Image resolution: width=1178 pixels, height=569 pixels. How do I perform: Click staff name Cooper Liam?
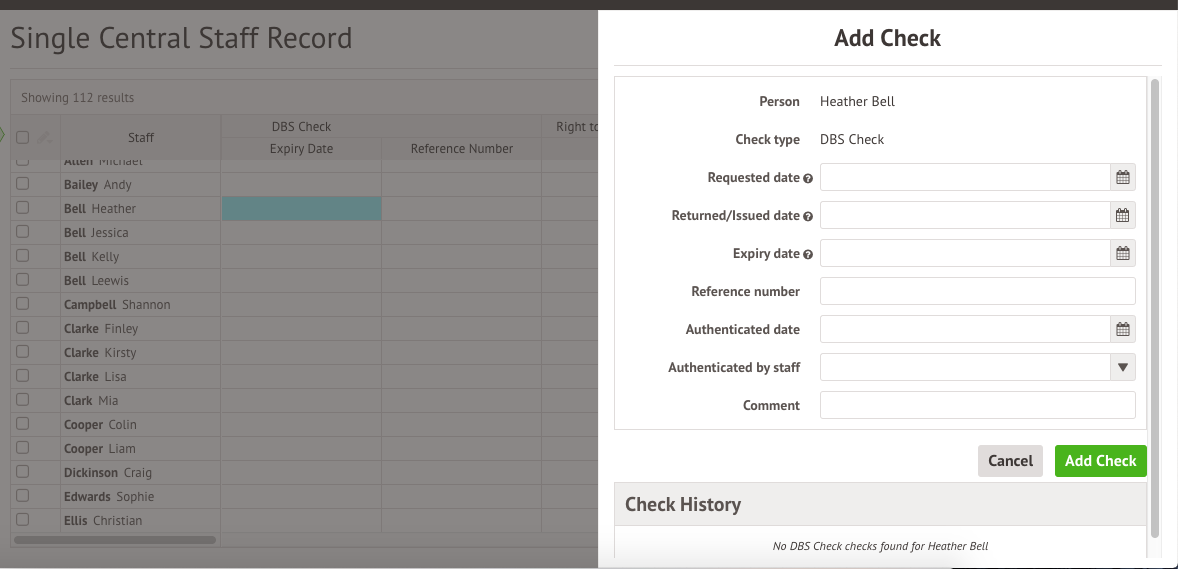(100, 449)
